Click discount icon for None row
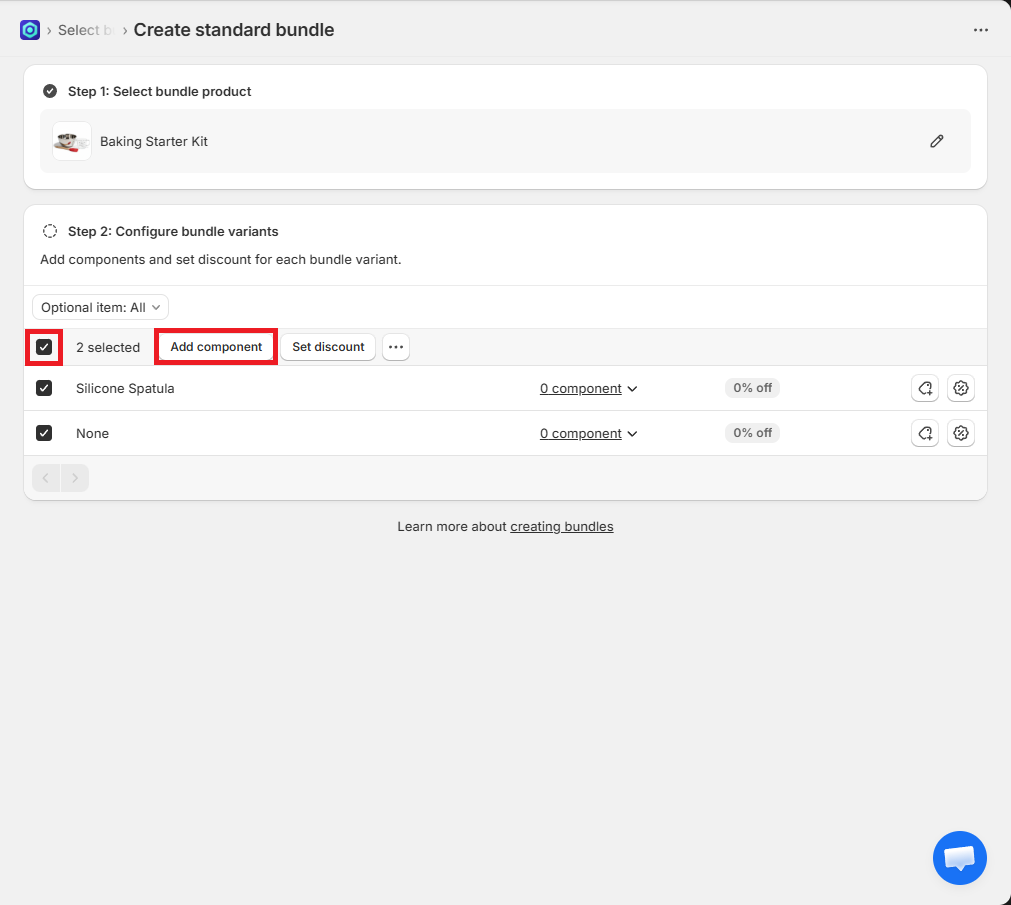The width and height of the screenshot is (1011, 905). (961, 433)
